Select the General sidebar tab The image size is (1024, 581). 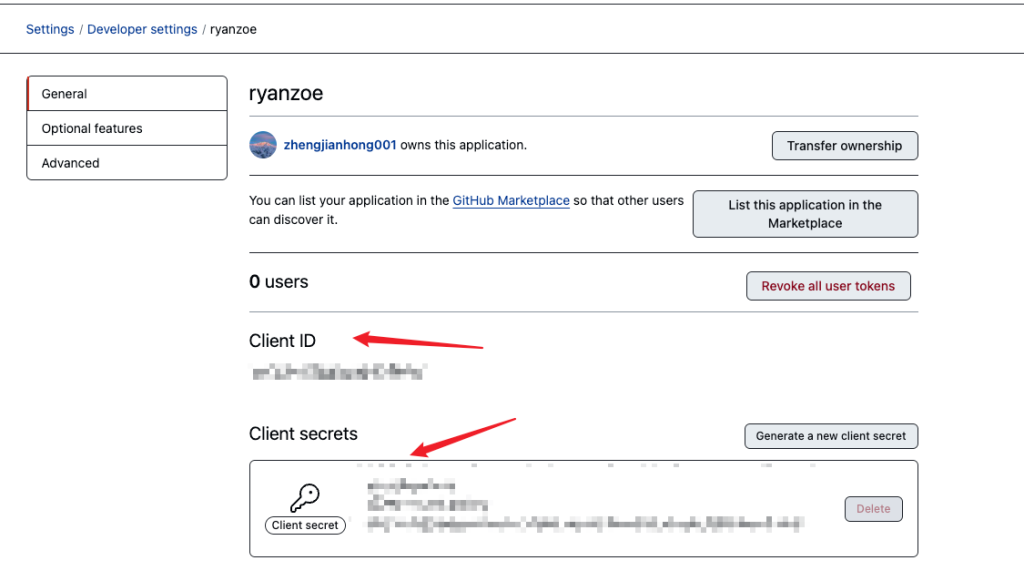(127, 93)
